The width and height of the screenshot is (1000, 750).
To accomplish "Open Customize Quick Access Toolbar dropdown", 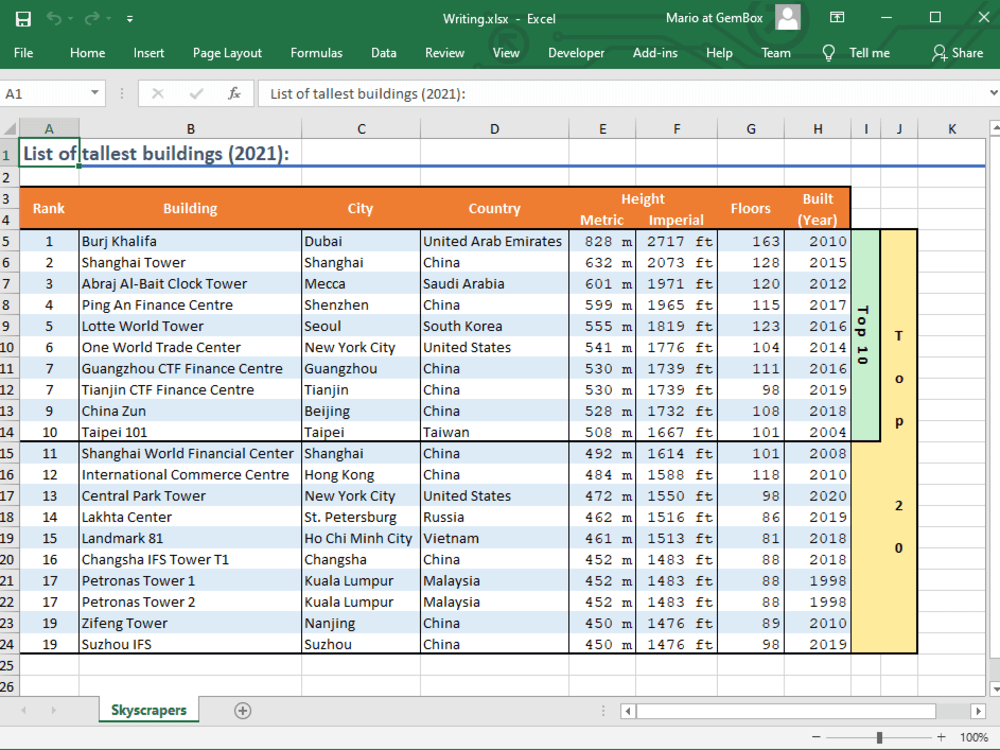I will pyautogui.click(x=129, y=19).
